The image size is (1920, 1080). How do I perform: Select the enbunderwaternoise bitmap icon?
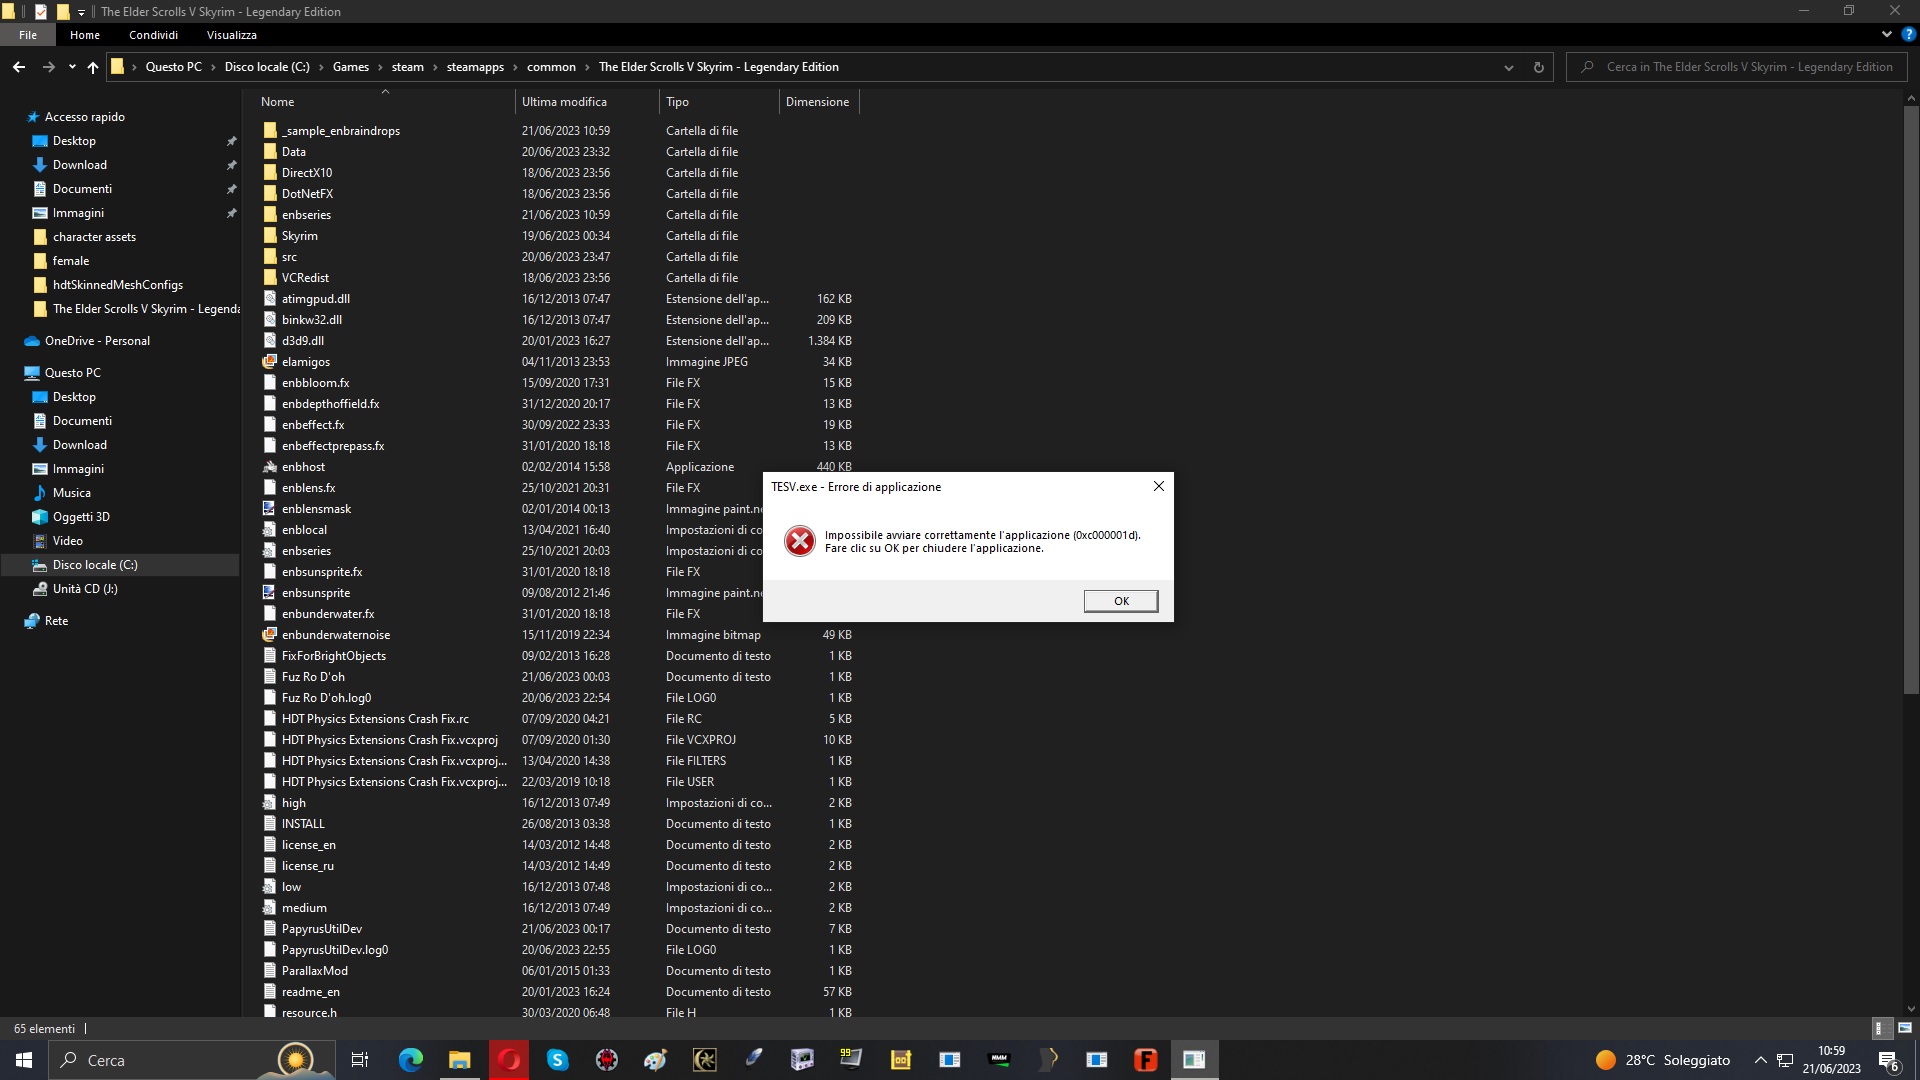click(x=270, y=635)
